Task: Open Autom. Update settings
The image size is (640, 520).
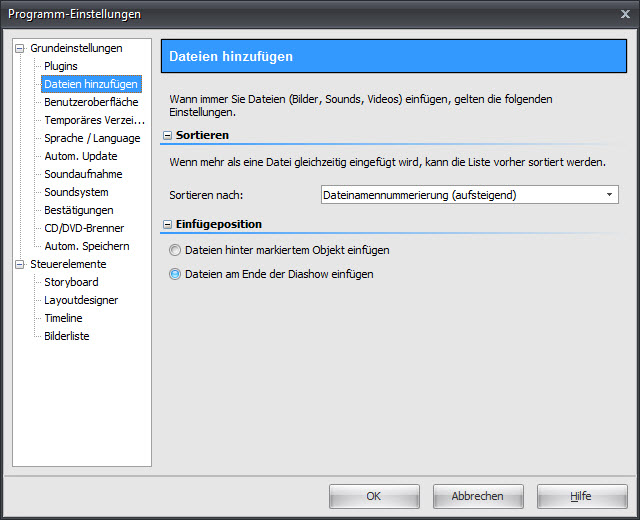Action: pos(80,156)
